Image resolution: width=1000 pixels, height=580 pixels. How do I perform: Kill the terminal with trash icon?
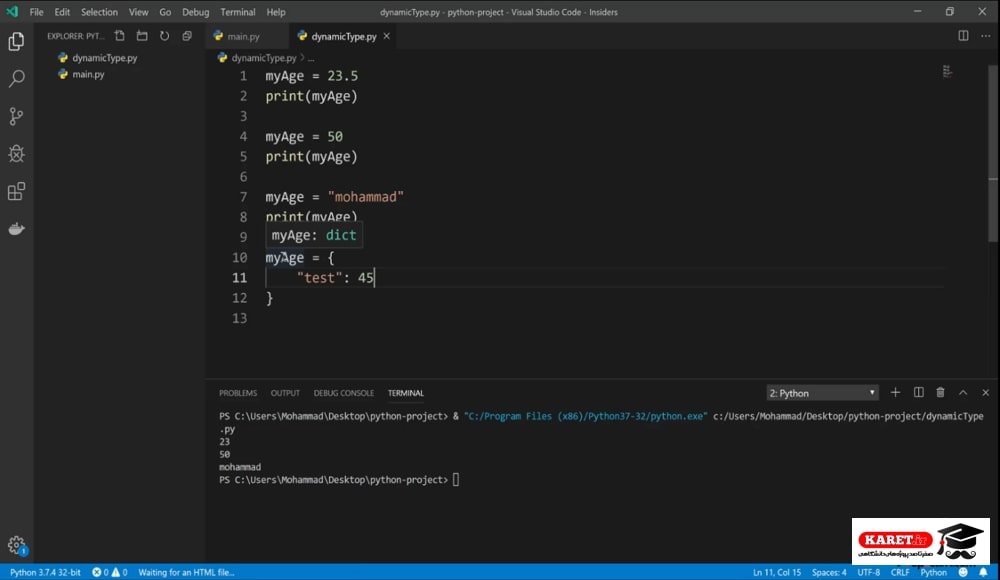[x=940, y=392]
